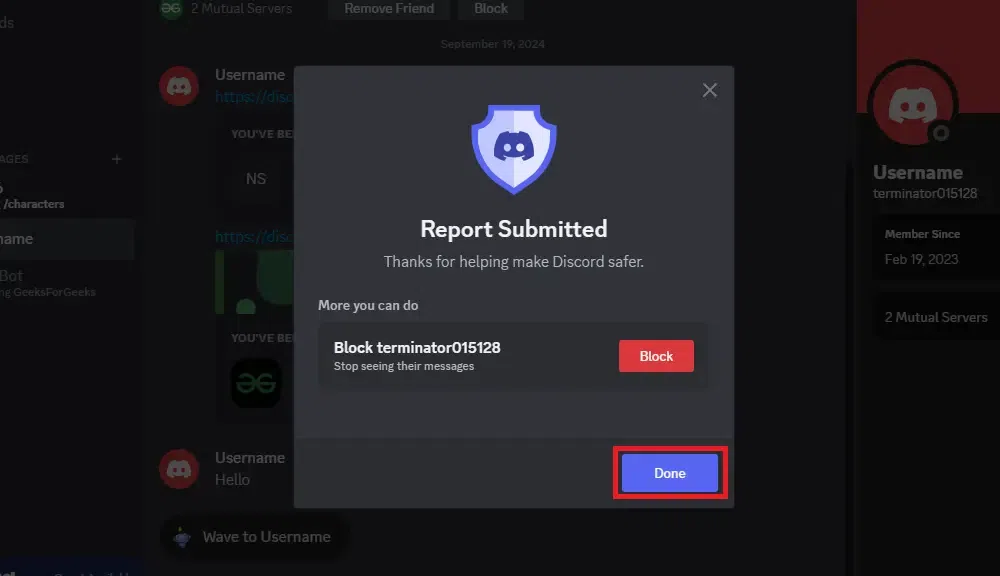Image resolution: width=1000 pixels, height=576 pixels.
Task: Click the Discord shield icon in dialog
Action: pos(513,149)
